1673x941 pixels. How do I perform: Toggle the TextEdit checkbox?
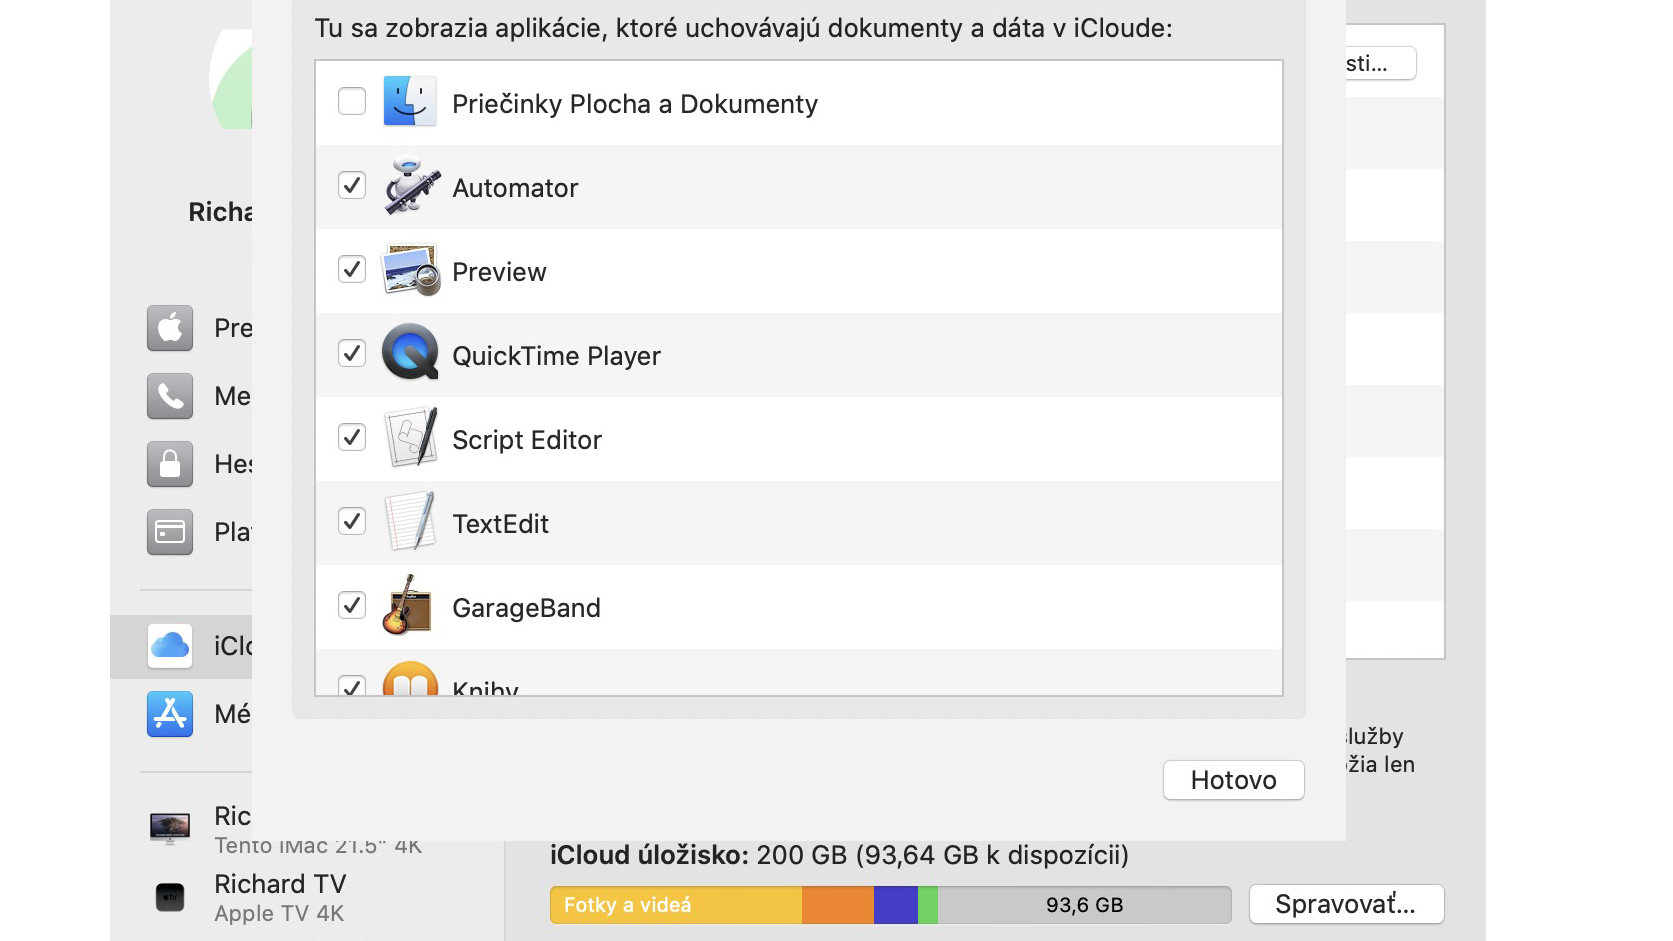[352, 521]
